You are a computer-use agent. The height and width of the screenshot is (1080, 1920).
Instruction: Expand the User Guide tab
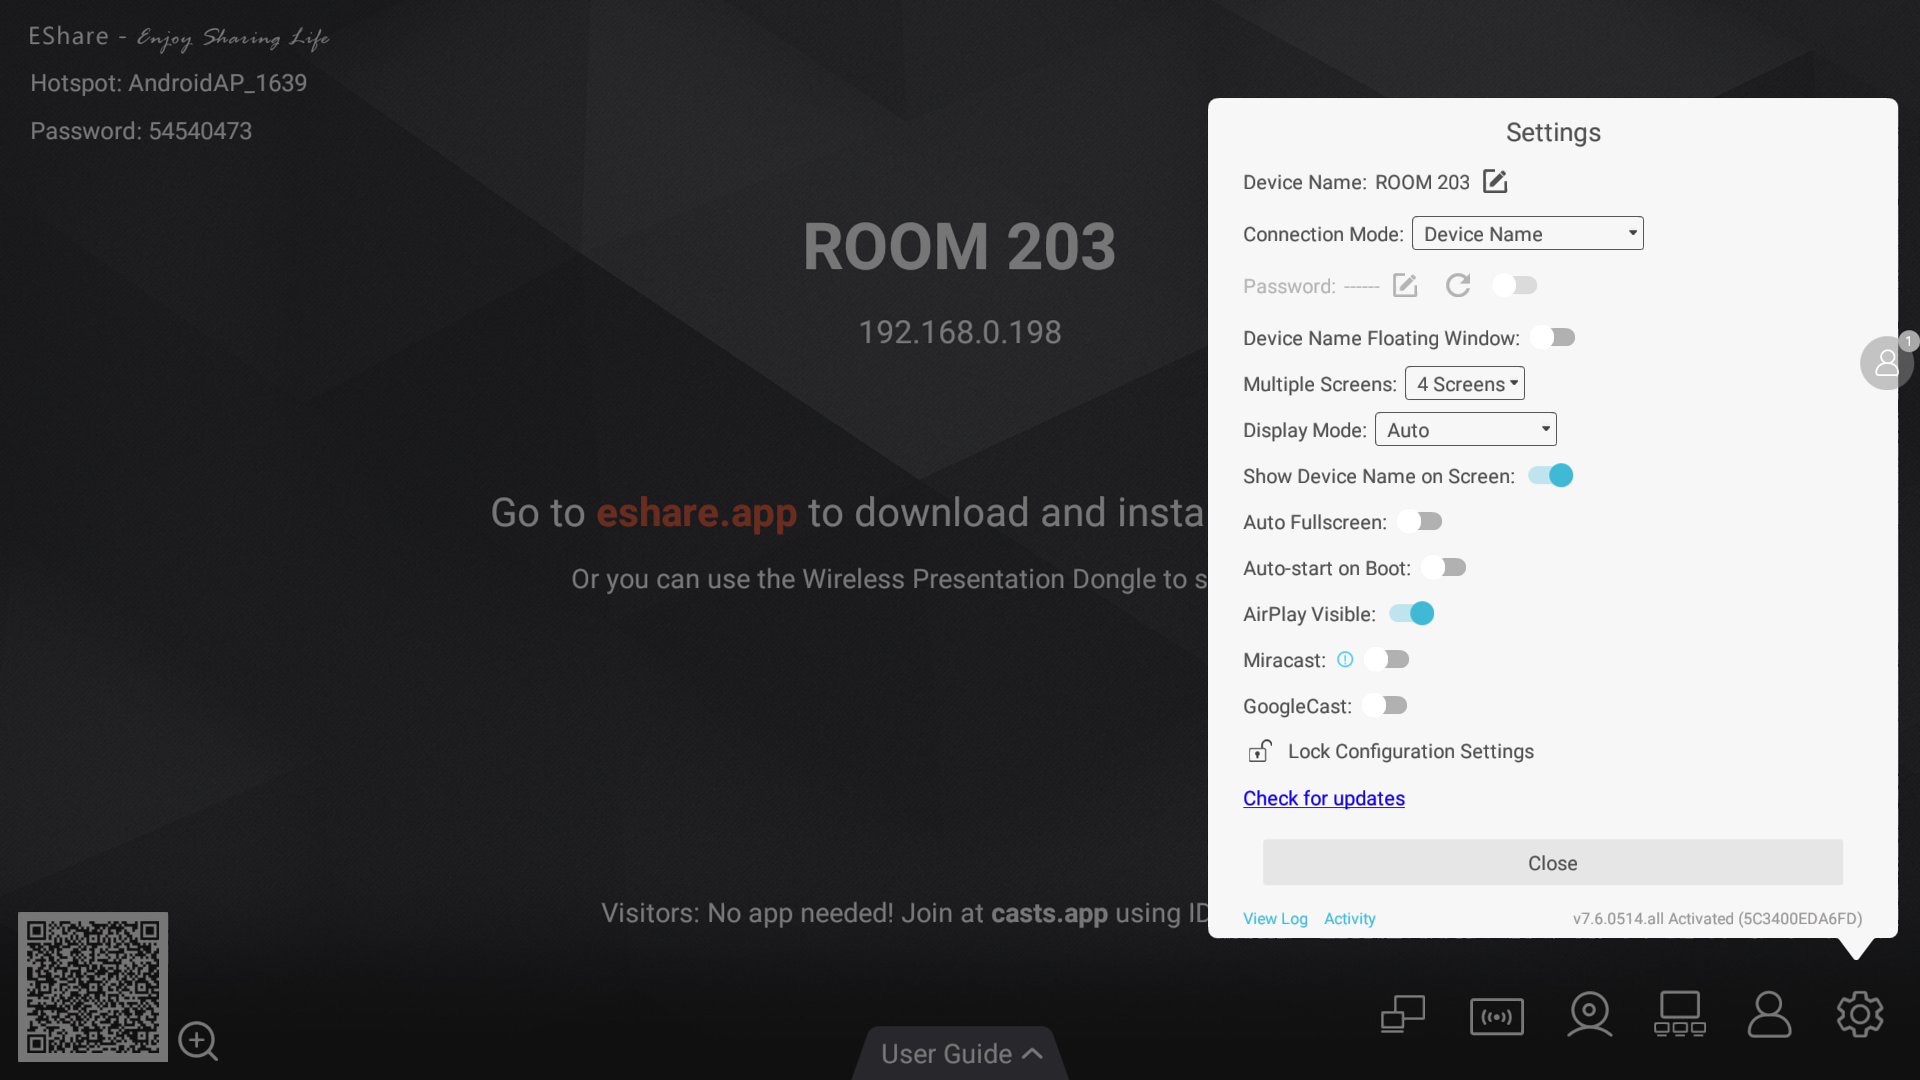coord(960,1053)
